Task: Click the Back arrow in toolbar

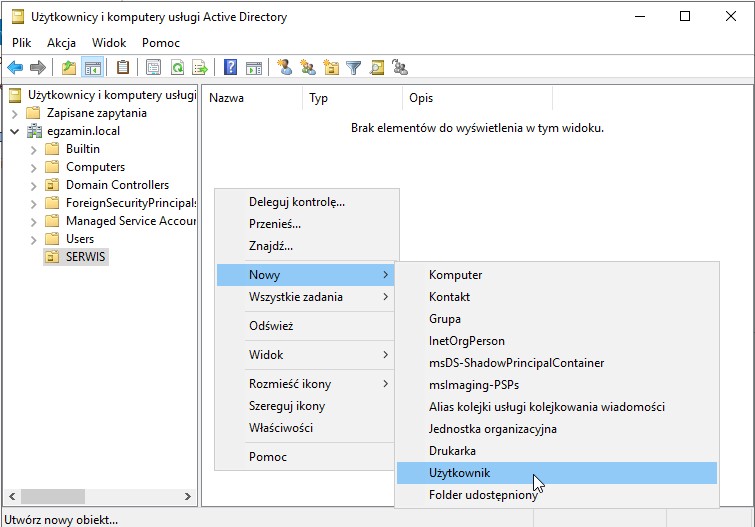Action: coord(15,68)
